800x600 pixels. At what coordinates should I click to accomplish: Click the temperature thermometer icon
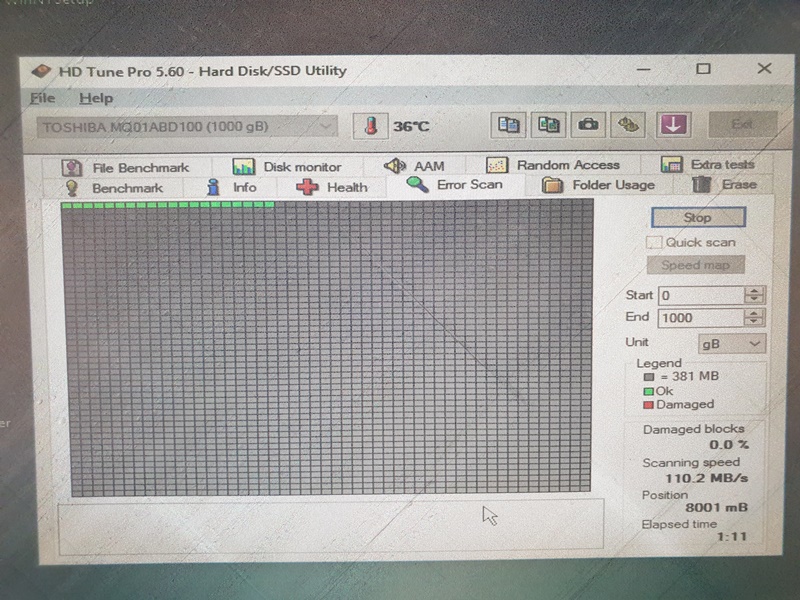[370, 126]
